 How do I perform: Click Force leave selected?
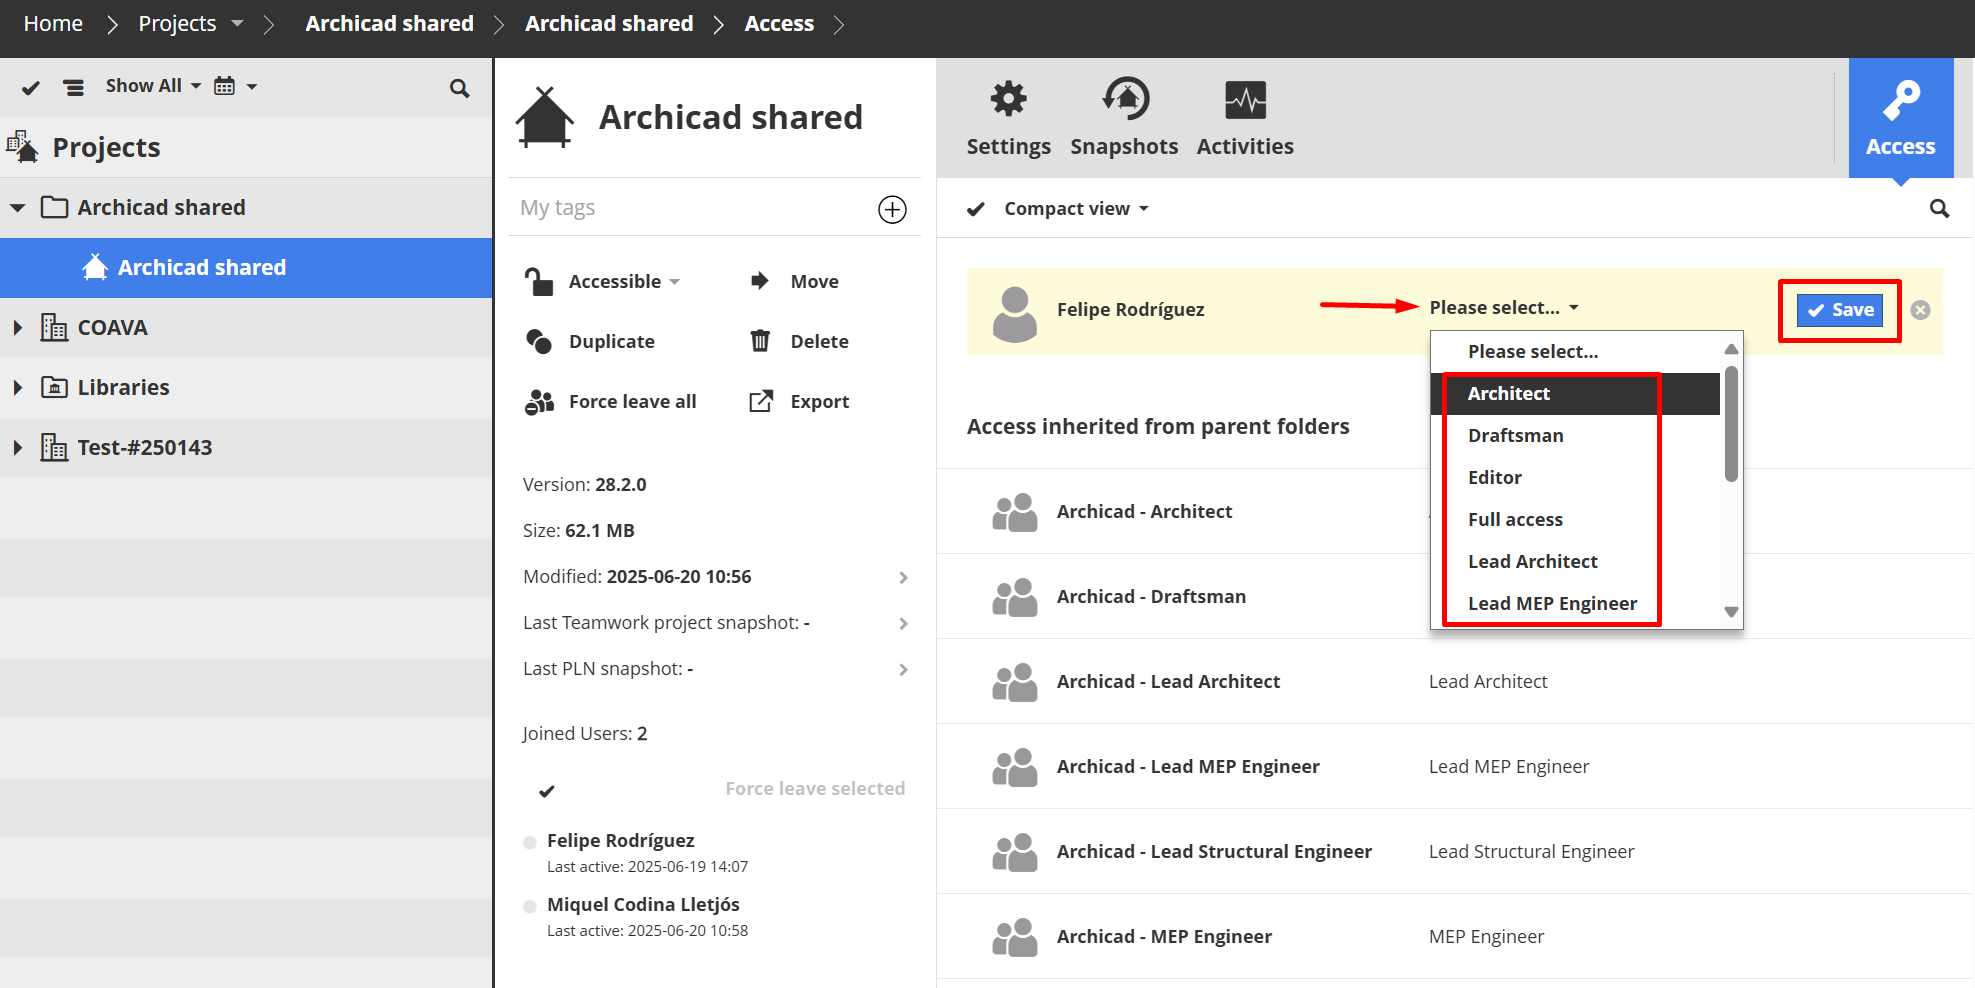pyautogui.click(x=815, y=788)
